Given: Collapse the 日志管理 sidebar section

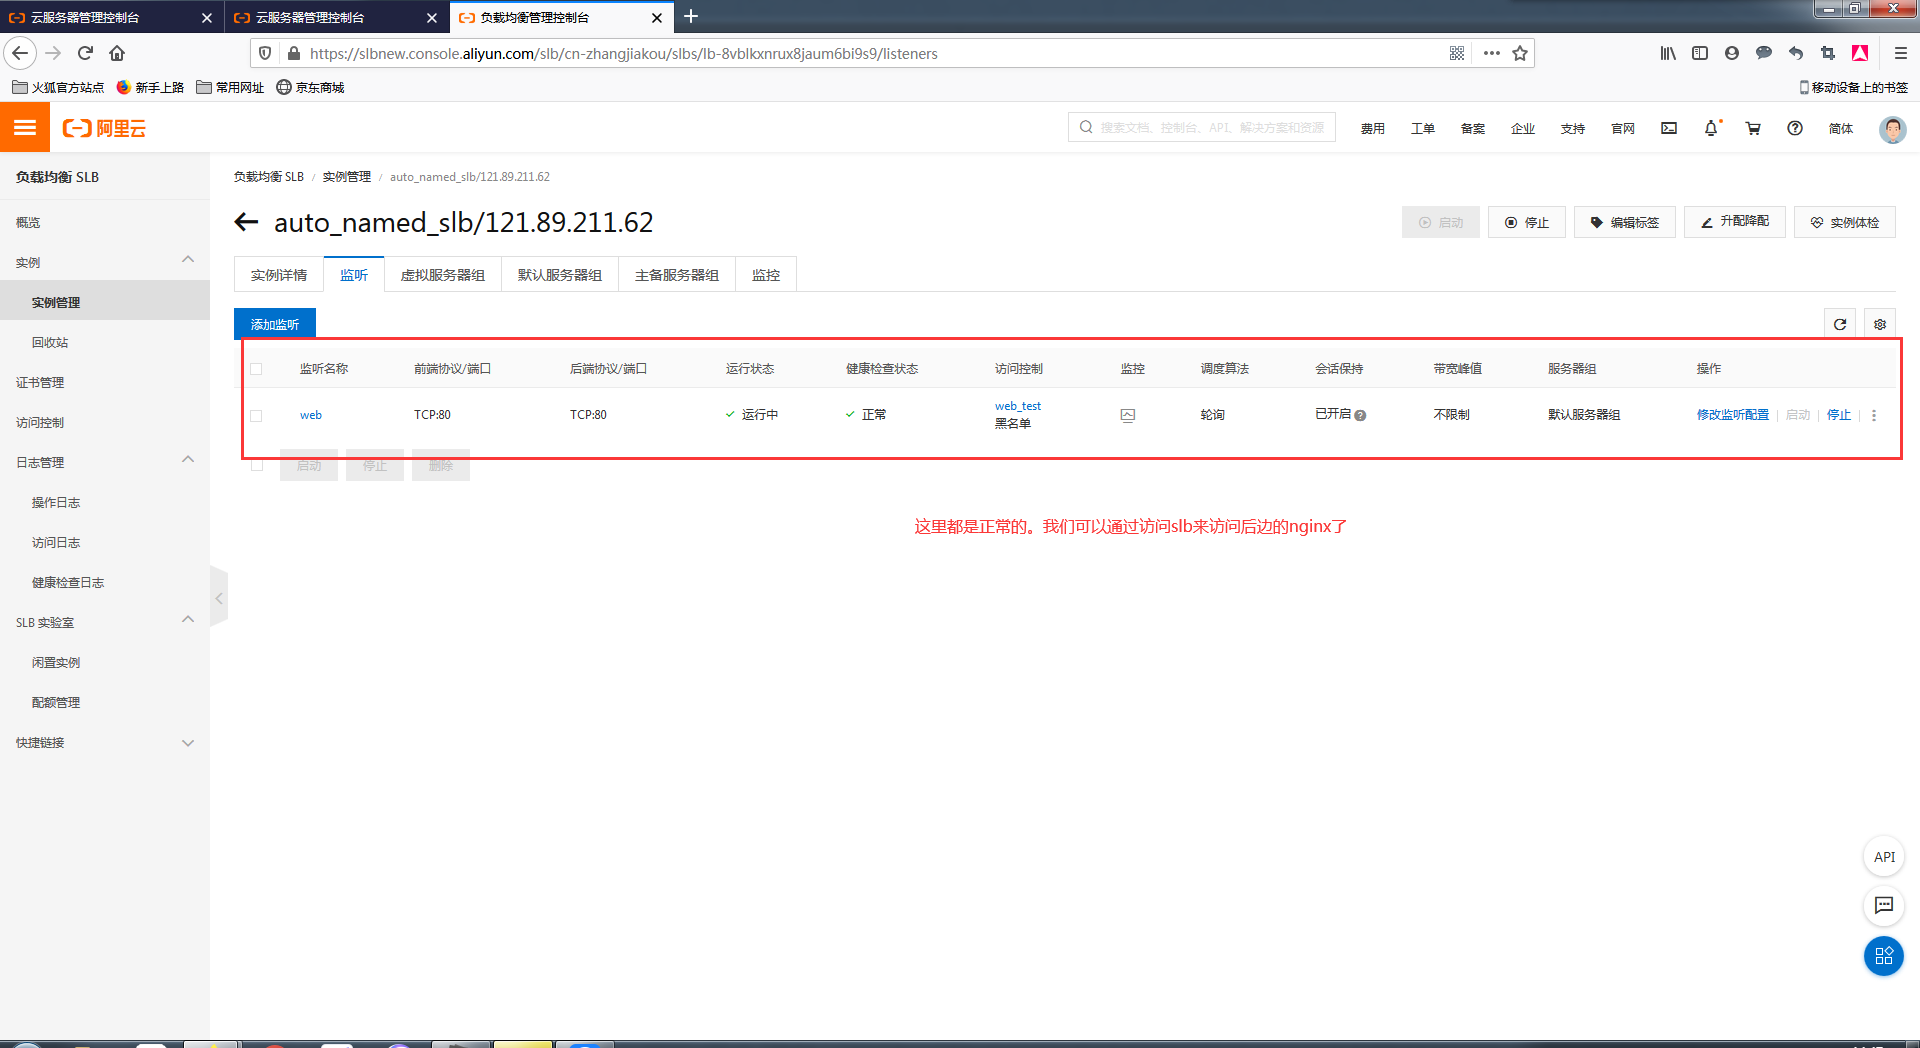Looking at the screenshot, I should [x=188, y=459].
